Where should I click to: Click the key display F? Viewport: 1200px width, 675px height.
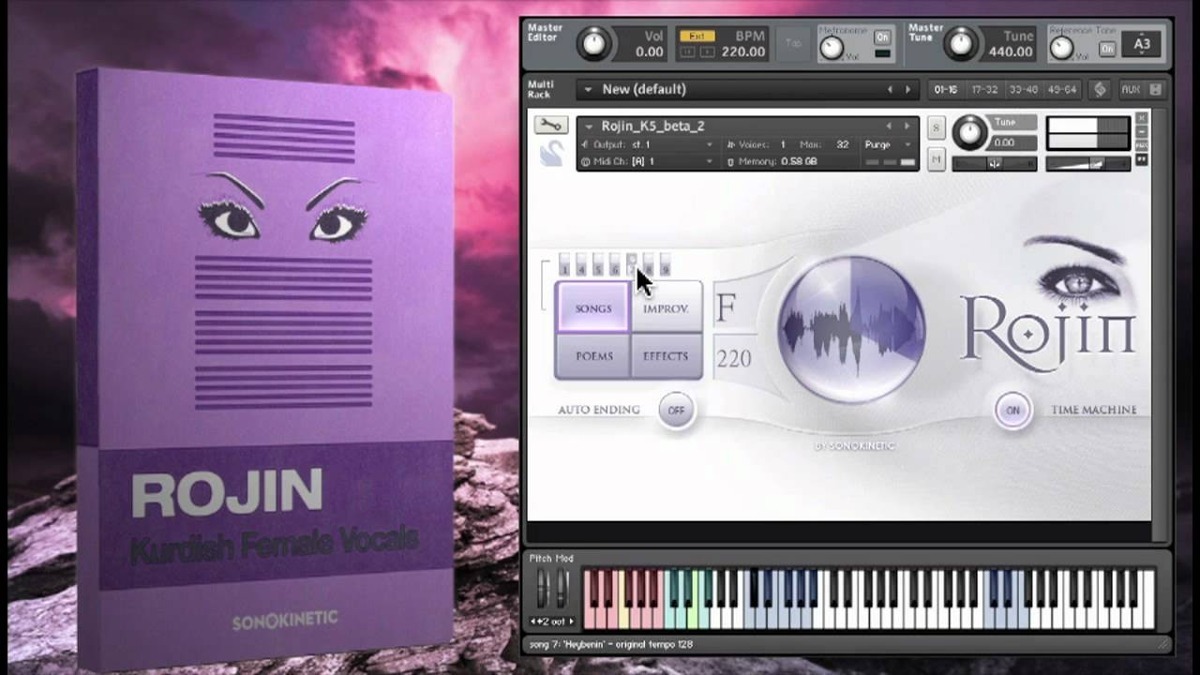click(726, 309)
